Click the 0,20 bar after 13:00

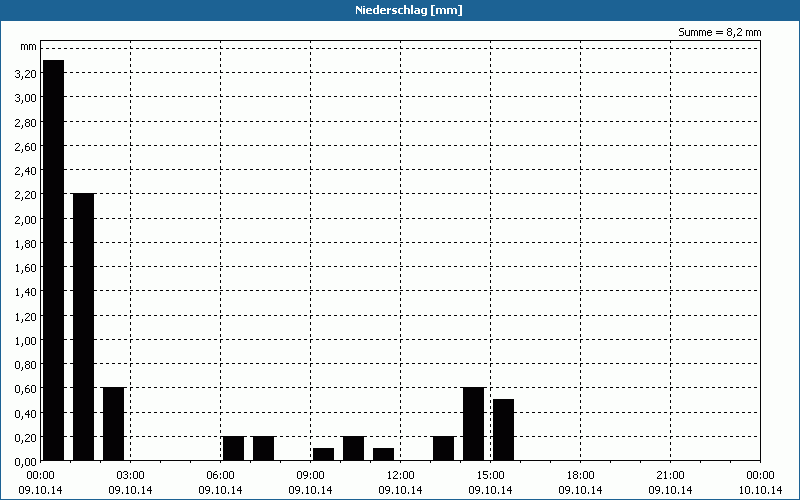[x=443, y=448]
